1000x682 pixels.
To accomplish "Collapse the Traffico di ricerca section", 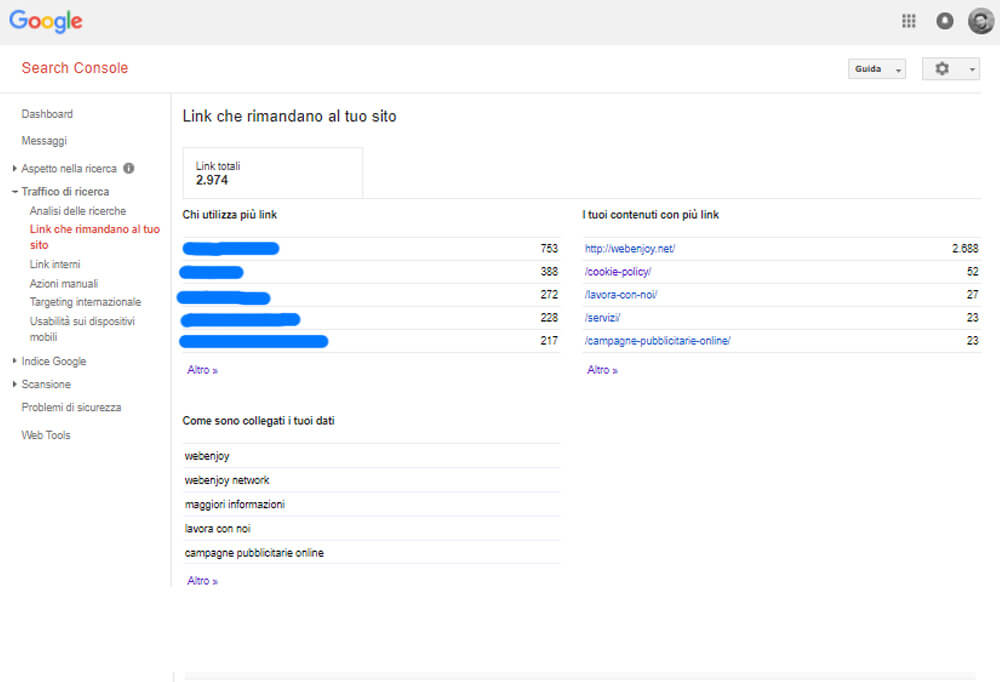I will (15, 191).
